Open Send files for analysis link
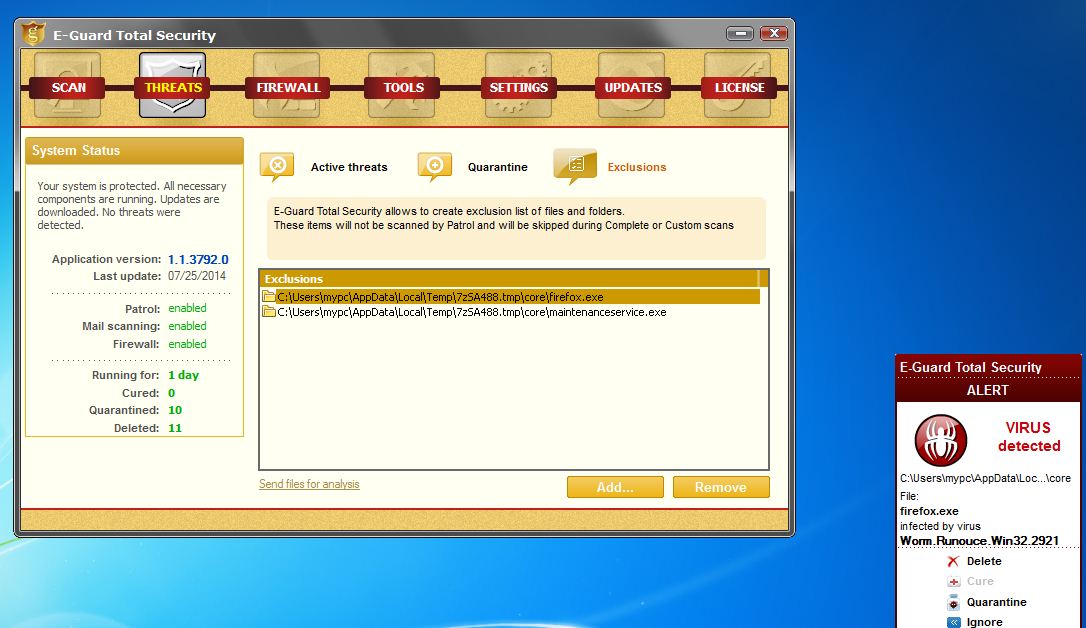Viewport: 1086px width, 628px height. click(x=309, y=484)
